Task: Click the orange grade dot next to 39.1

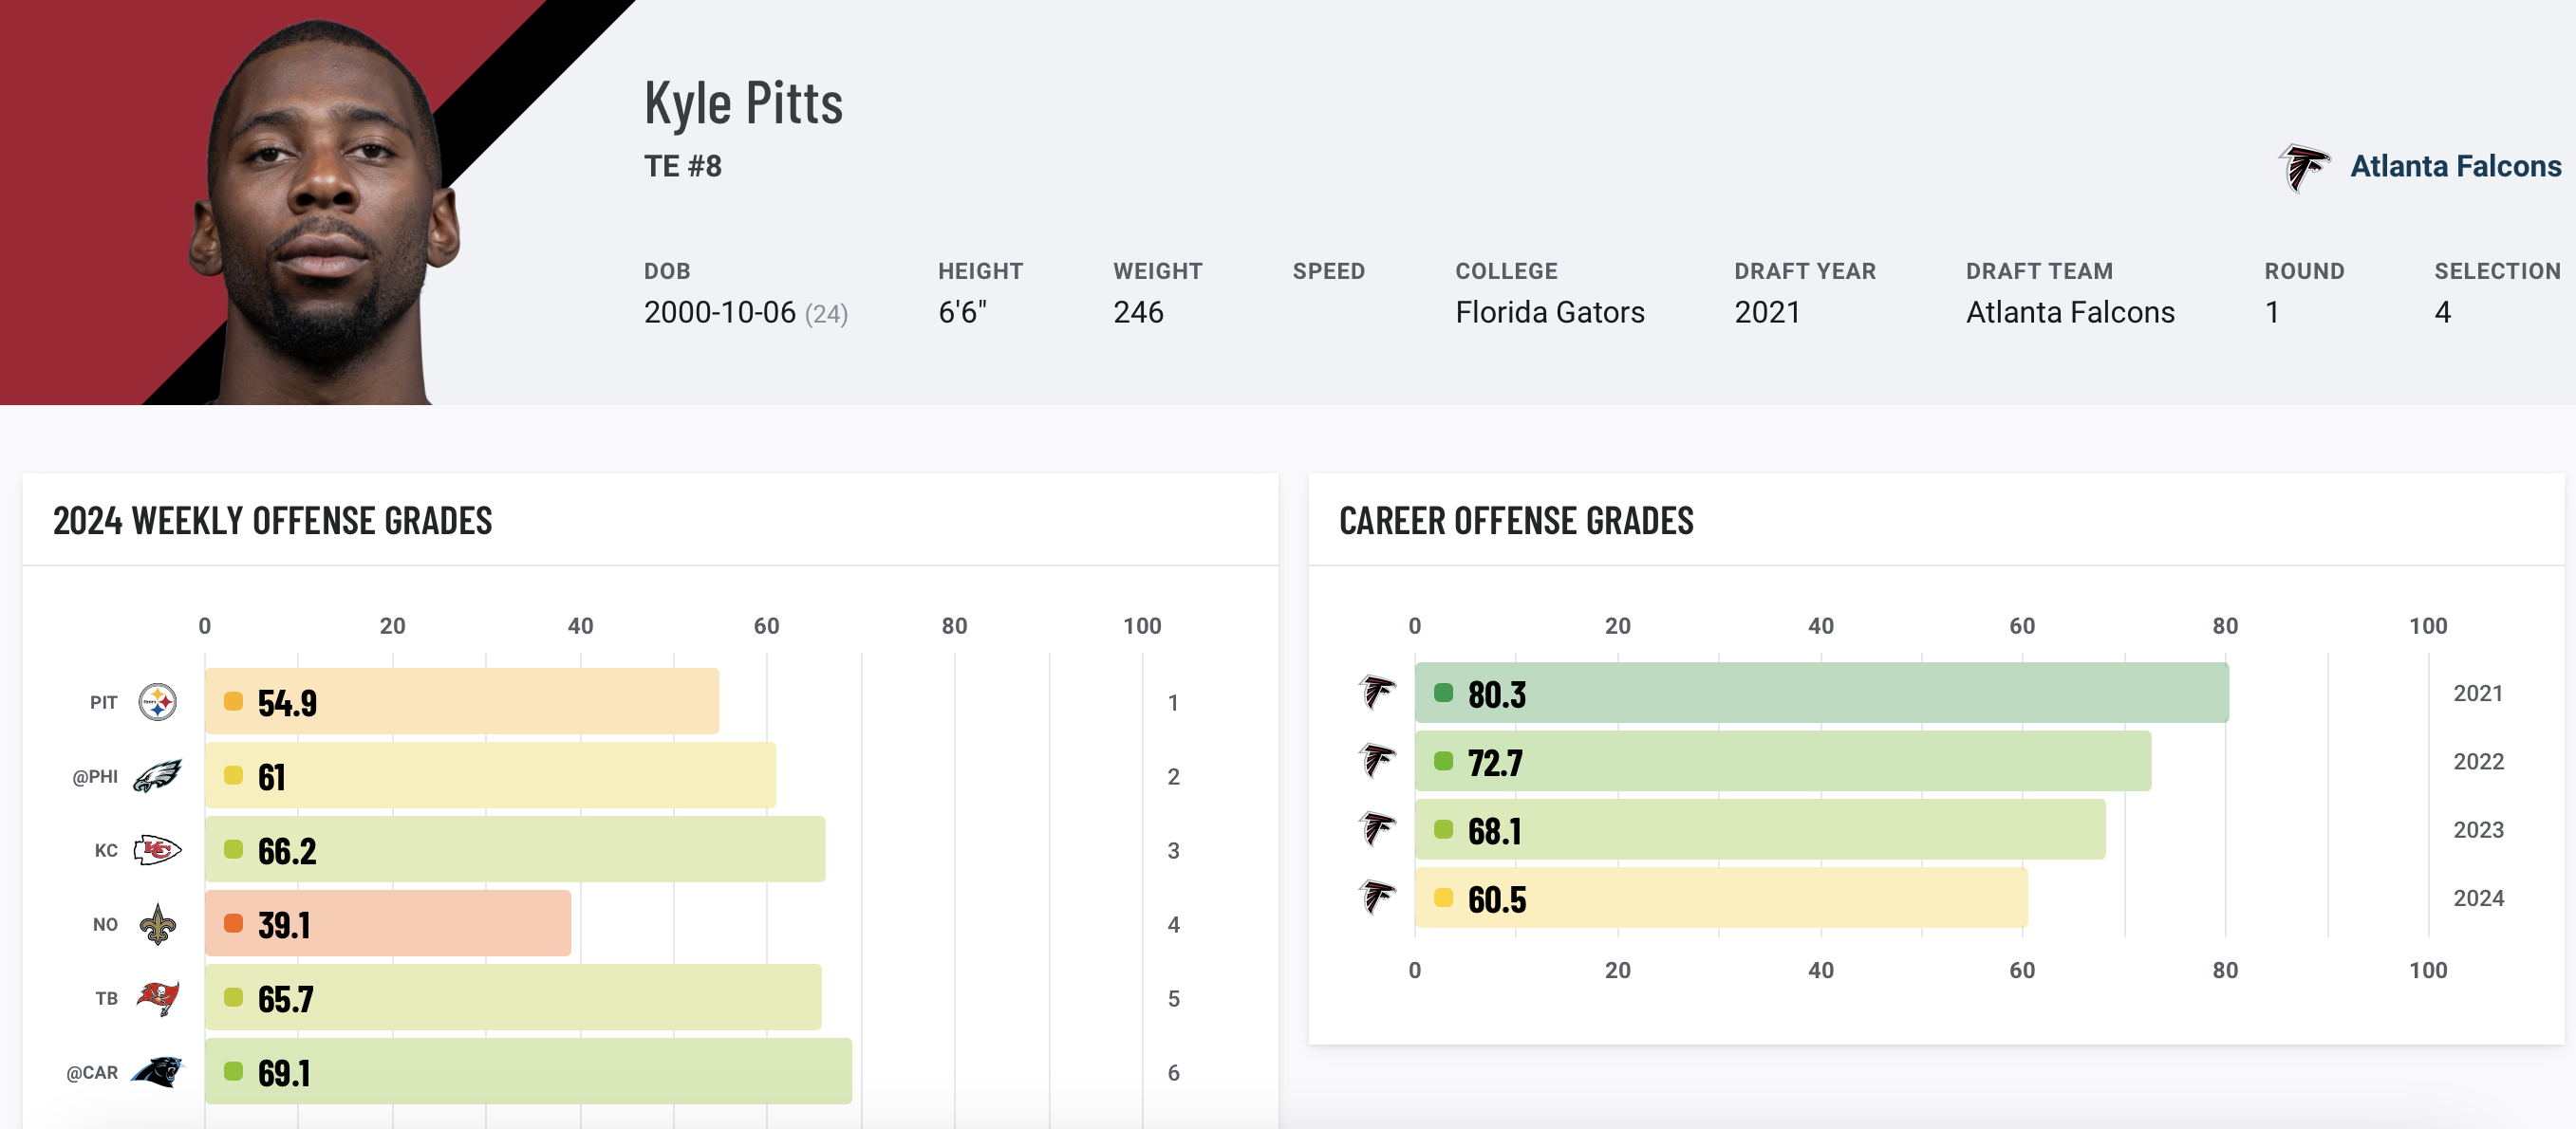Action: [x=233, y=923]
